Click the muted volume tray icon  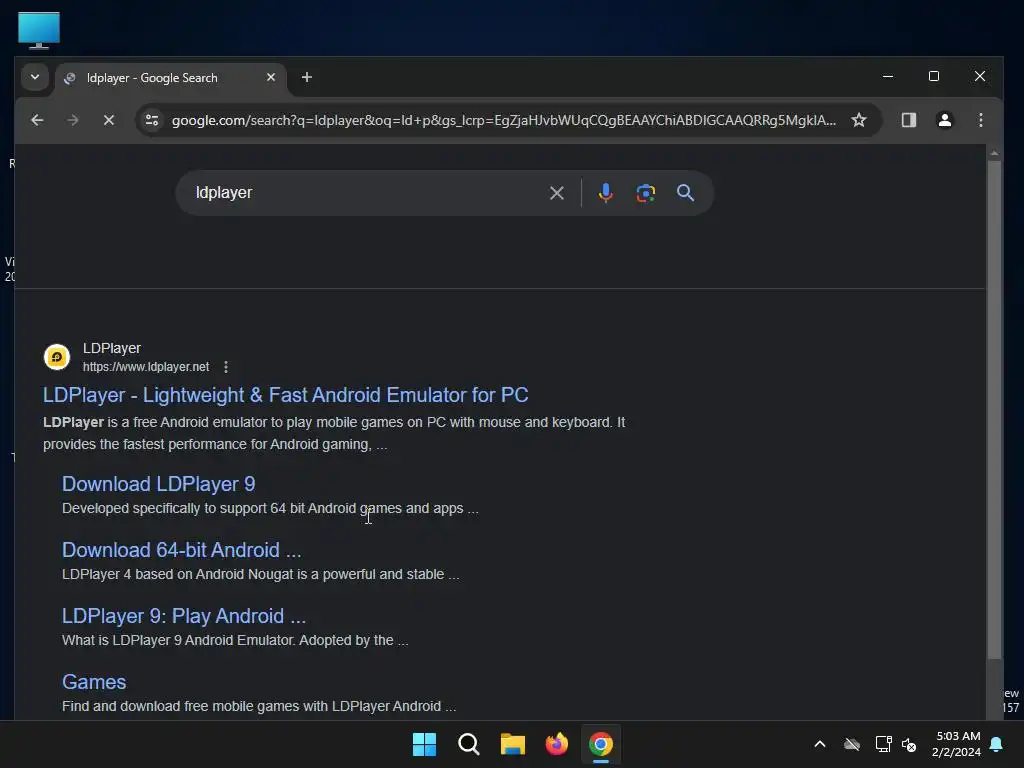pyautogui.click(x=909, y=744)
